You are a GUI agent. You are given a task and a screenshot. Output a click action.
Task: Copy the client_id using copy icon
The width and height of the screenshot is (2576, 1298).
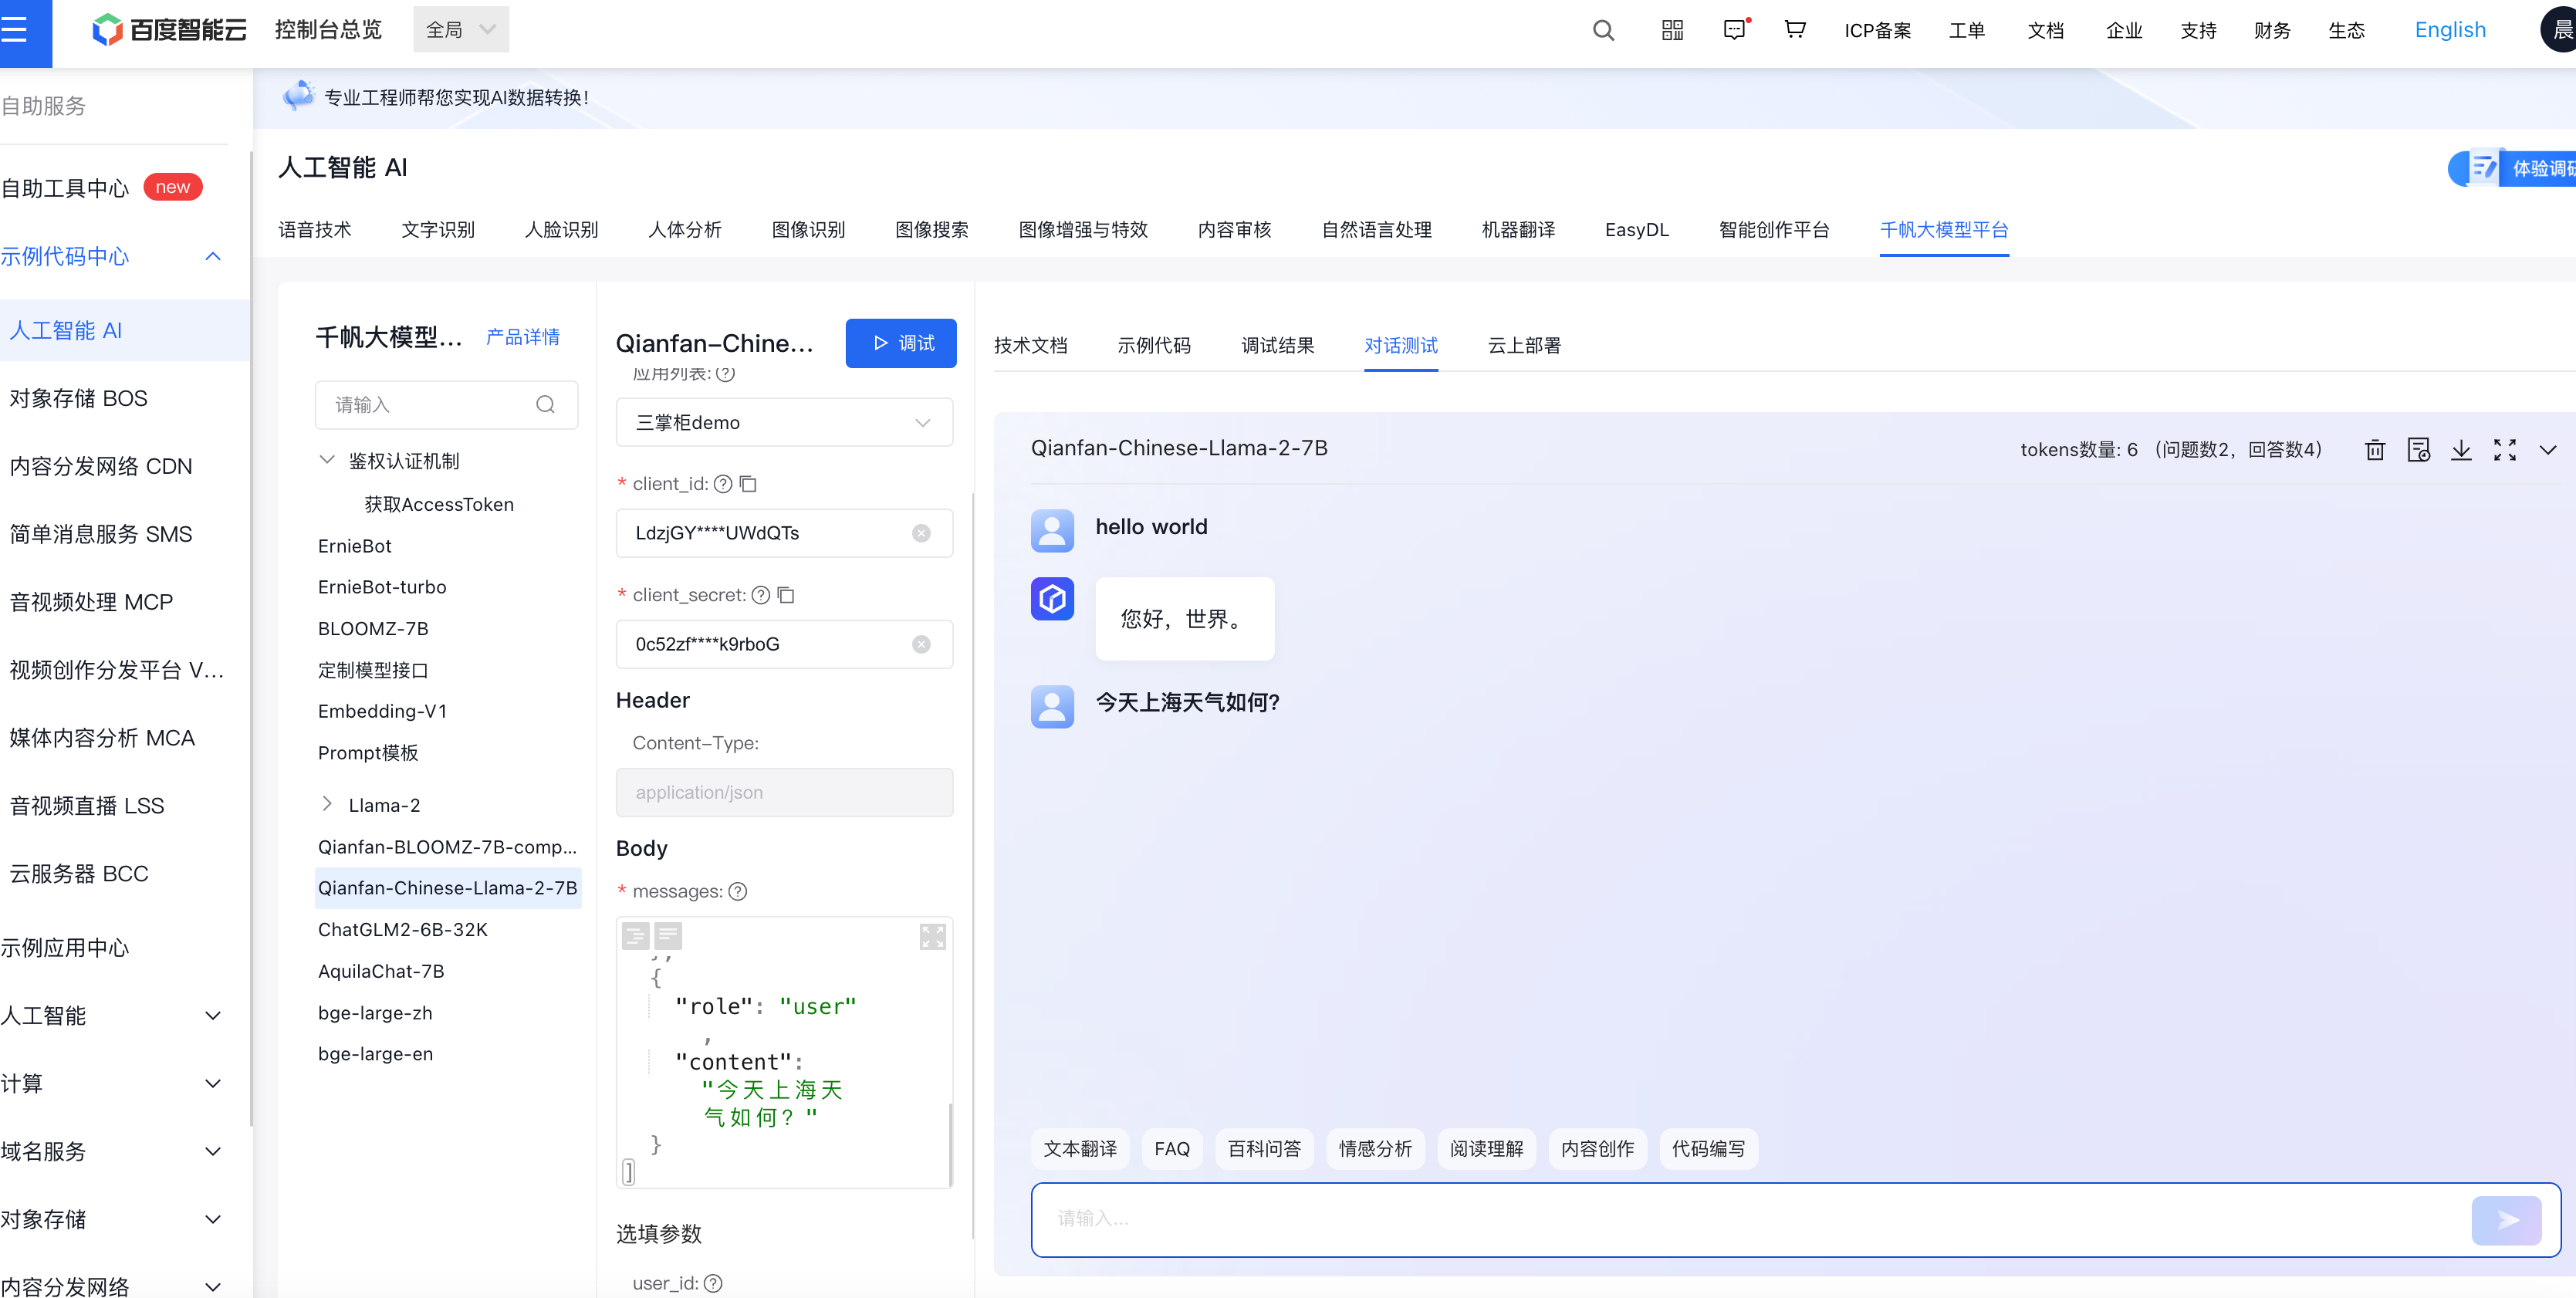[748, 484]
